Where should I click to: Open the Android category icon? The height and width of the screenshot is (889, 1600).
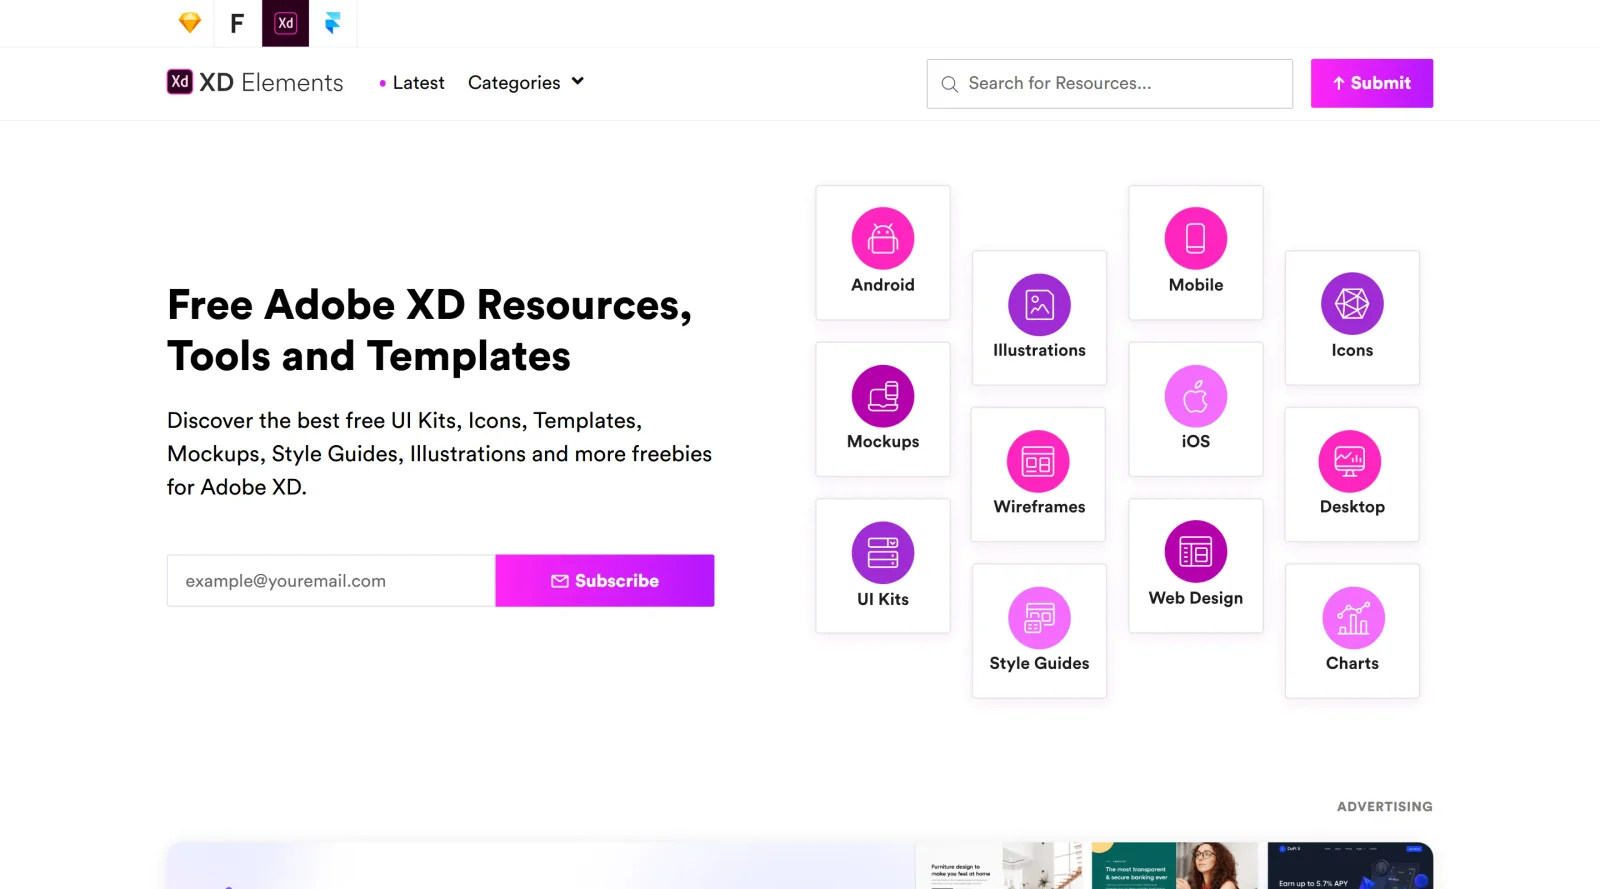tap(883, 238)
